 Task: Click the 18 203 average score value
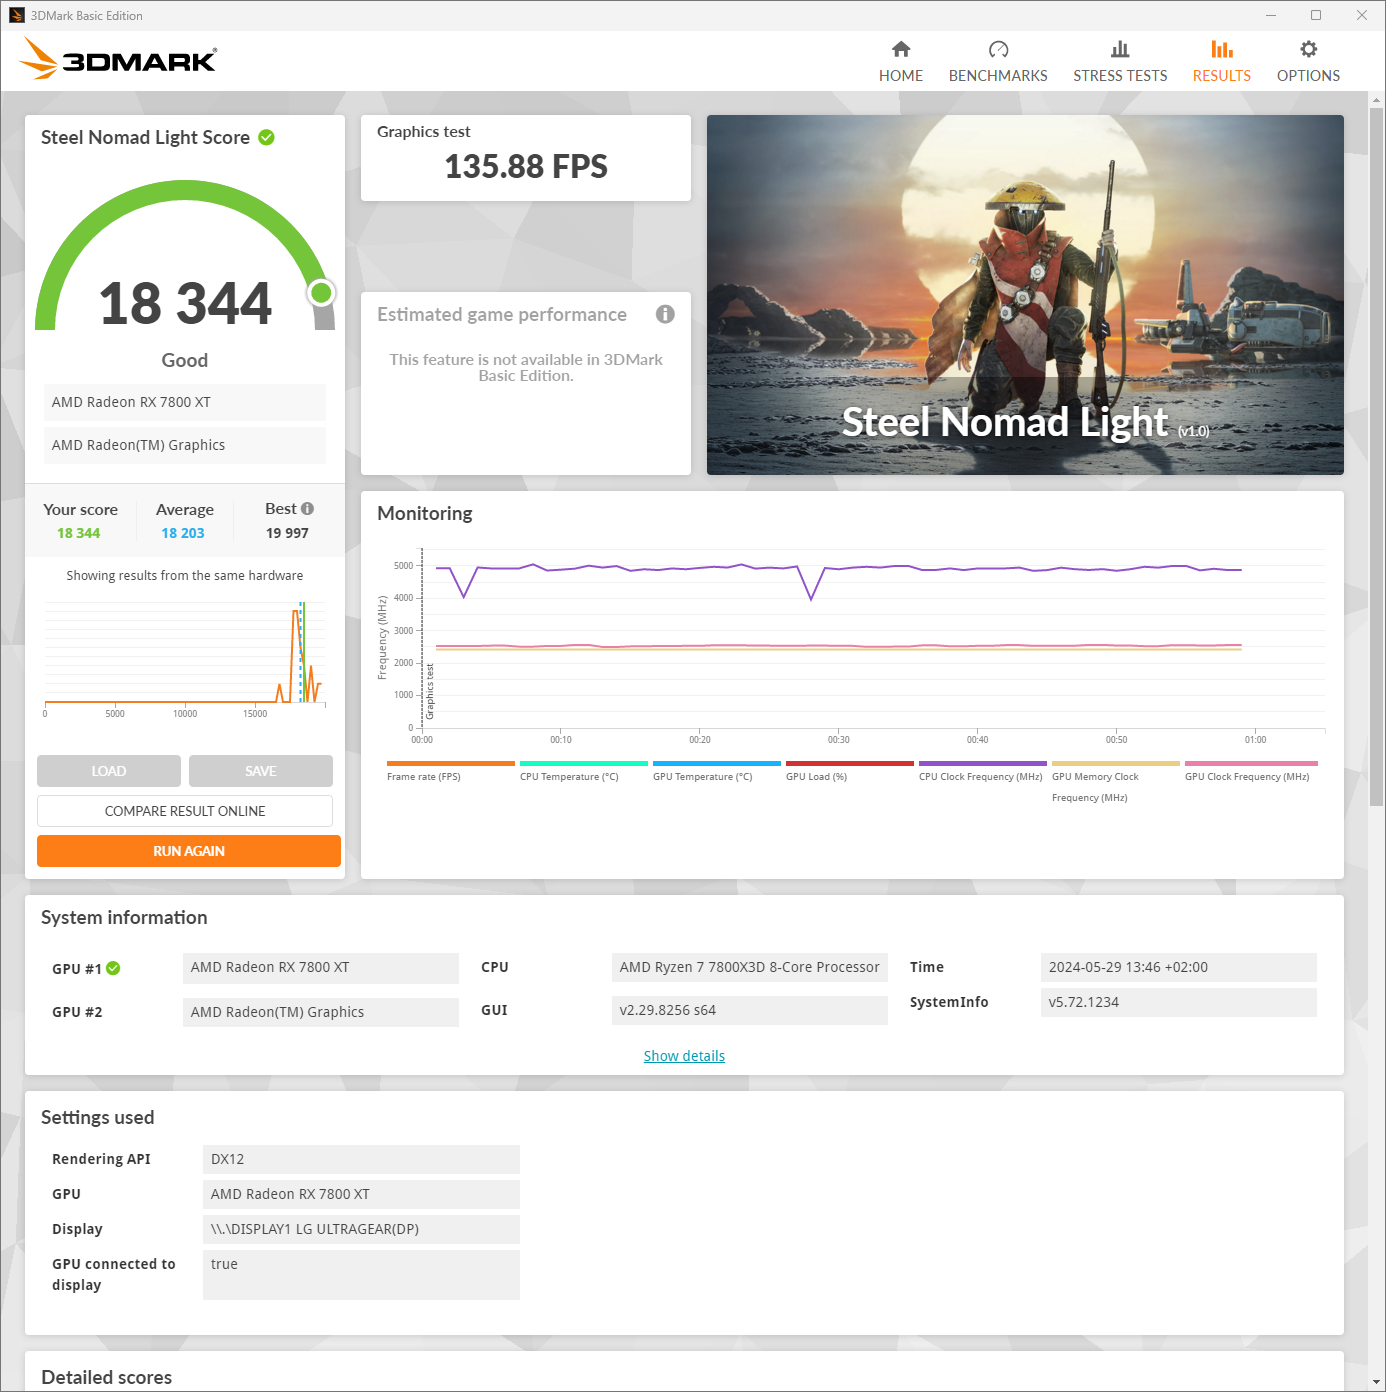[x=183, y=533]
